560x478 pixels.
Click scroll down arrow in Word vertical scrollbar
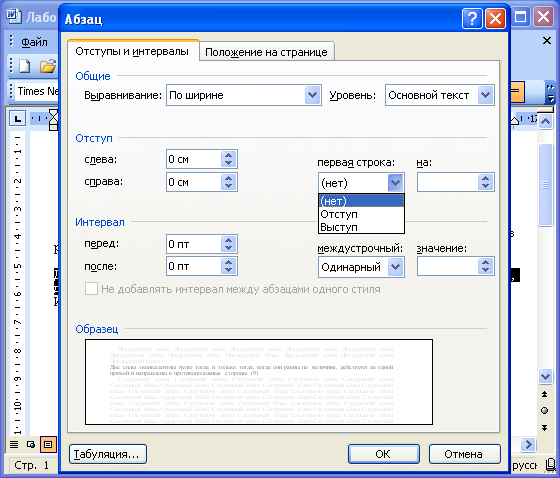click(545, 376)
